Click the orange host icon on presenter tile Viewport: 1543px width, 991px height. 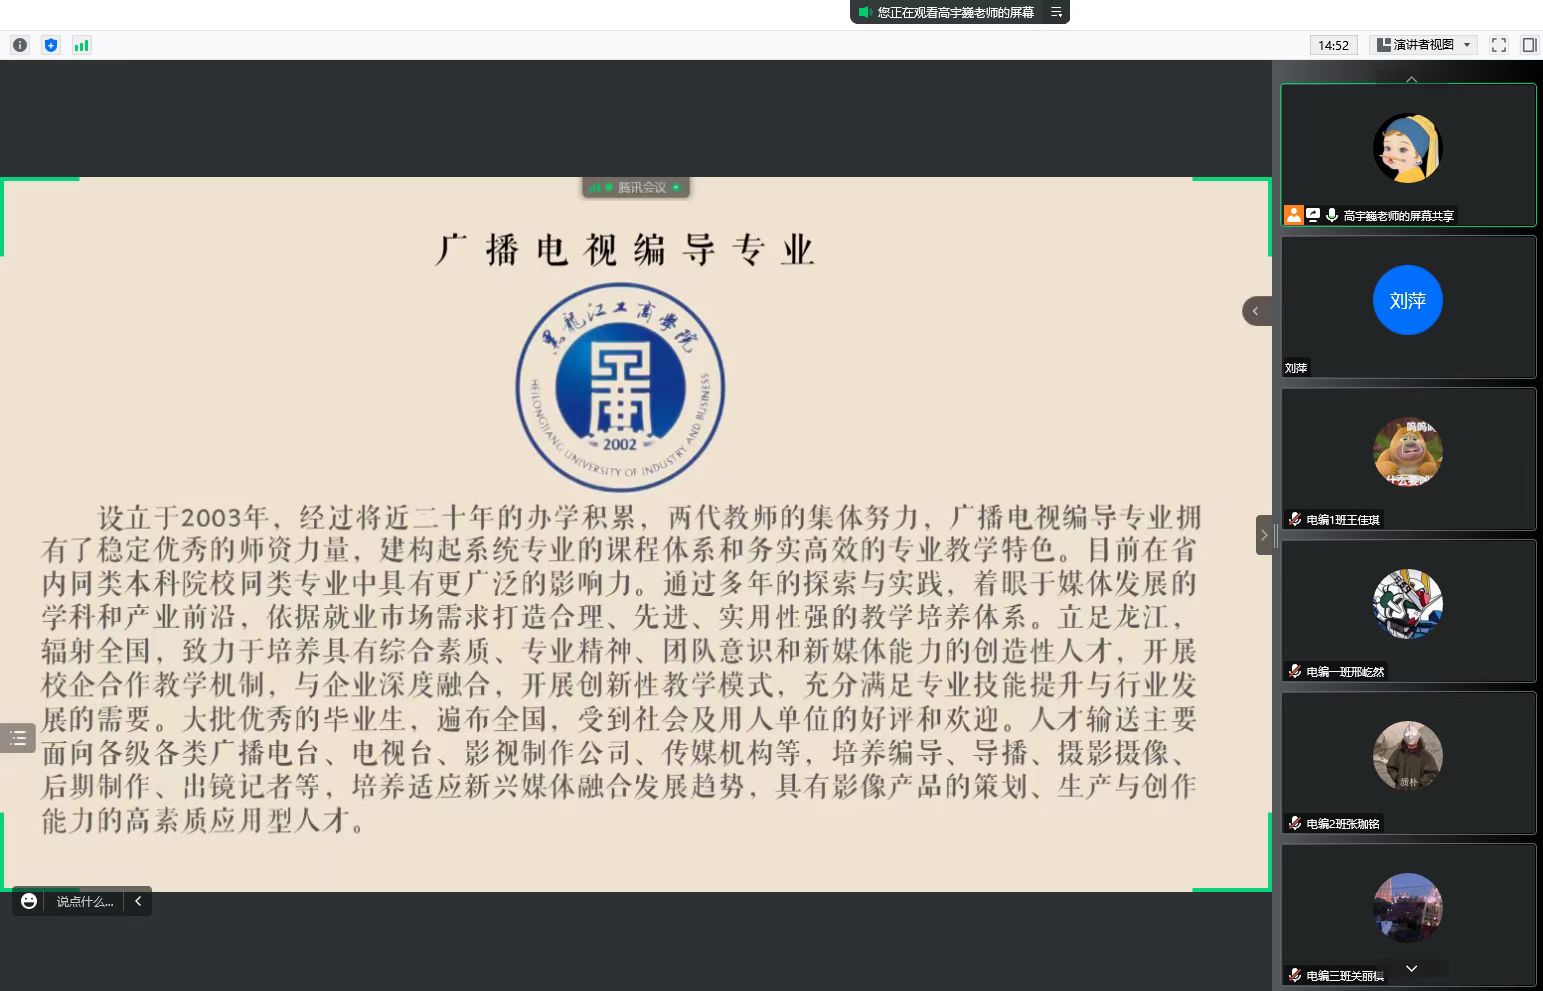(x=1294, y=215)
